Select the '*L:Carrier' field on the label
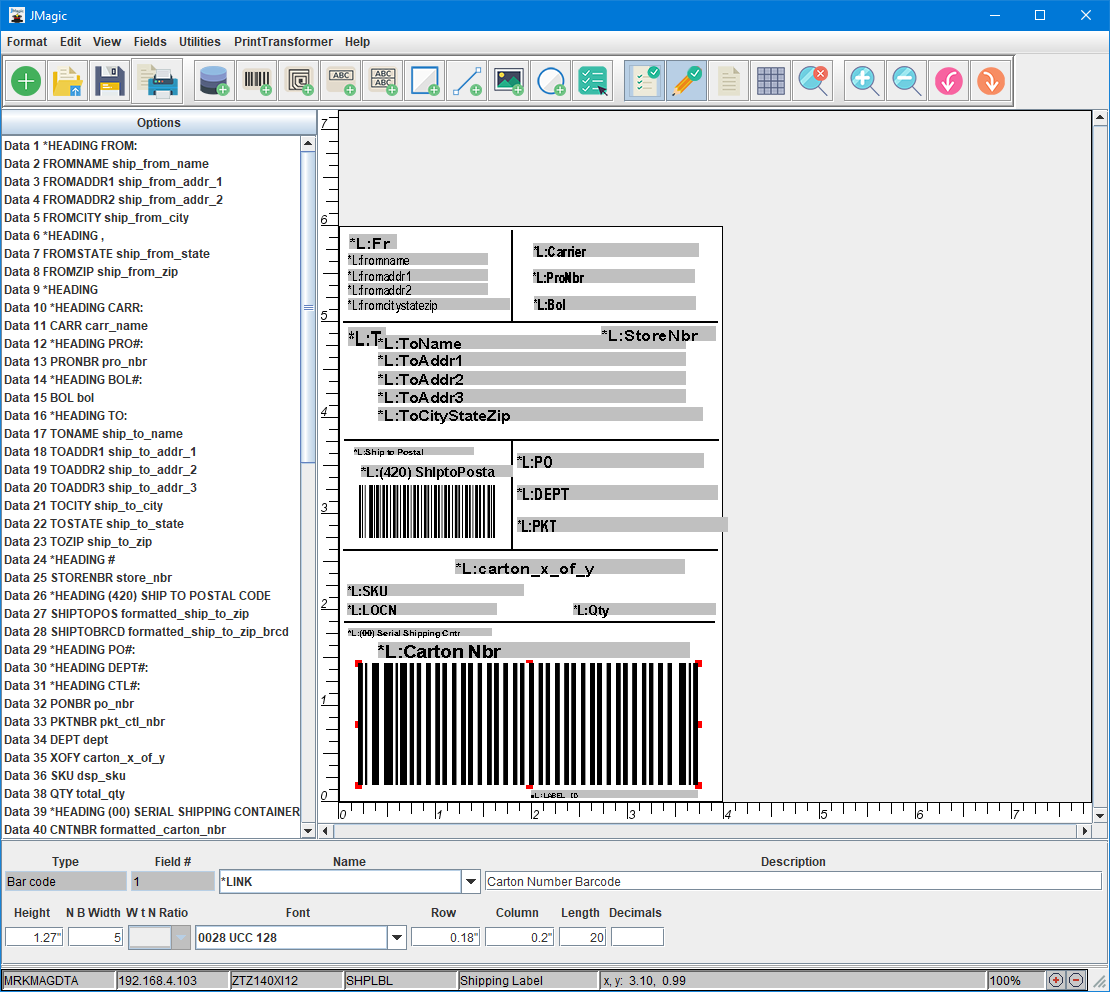Viewport: 1110px width, 992px height. click(x=615, y=251)
